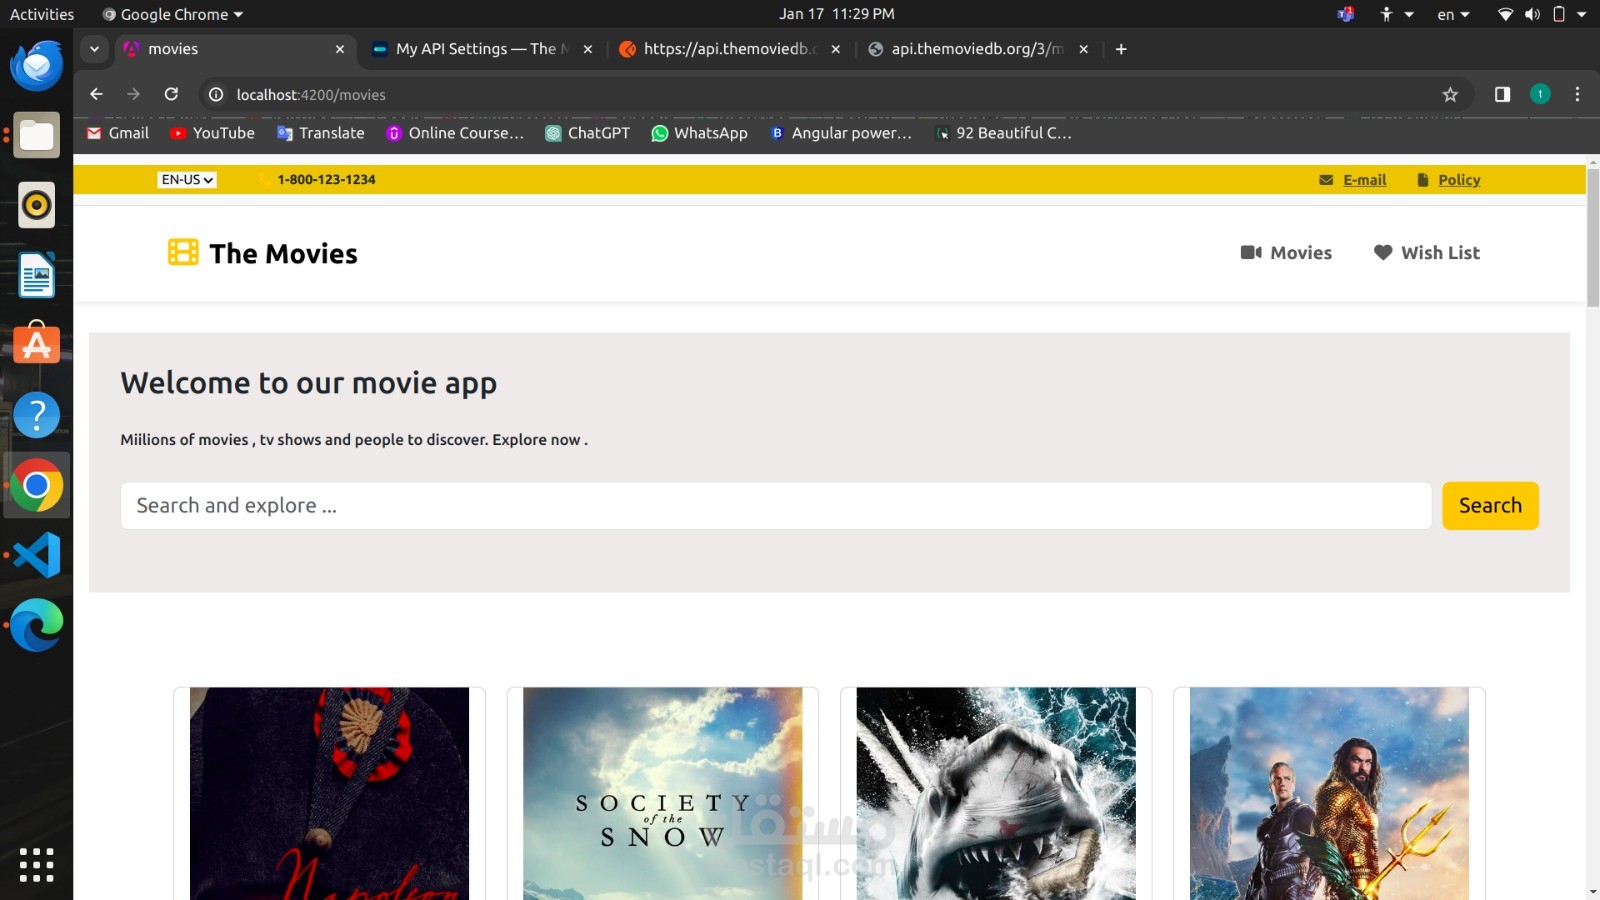Open the Chrome three-dot menu
This screenshot has height=900, width=1600.
coord(1577,94)
